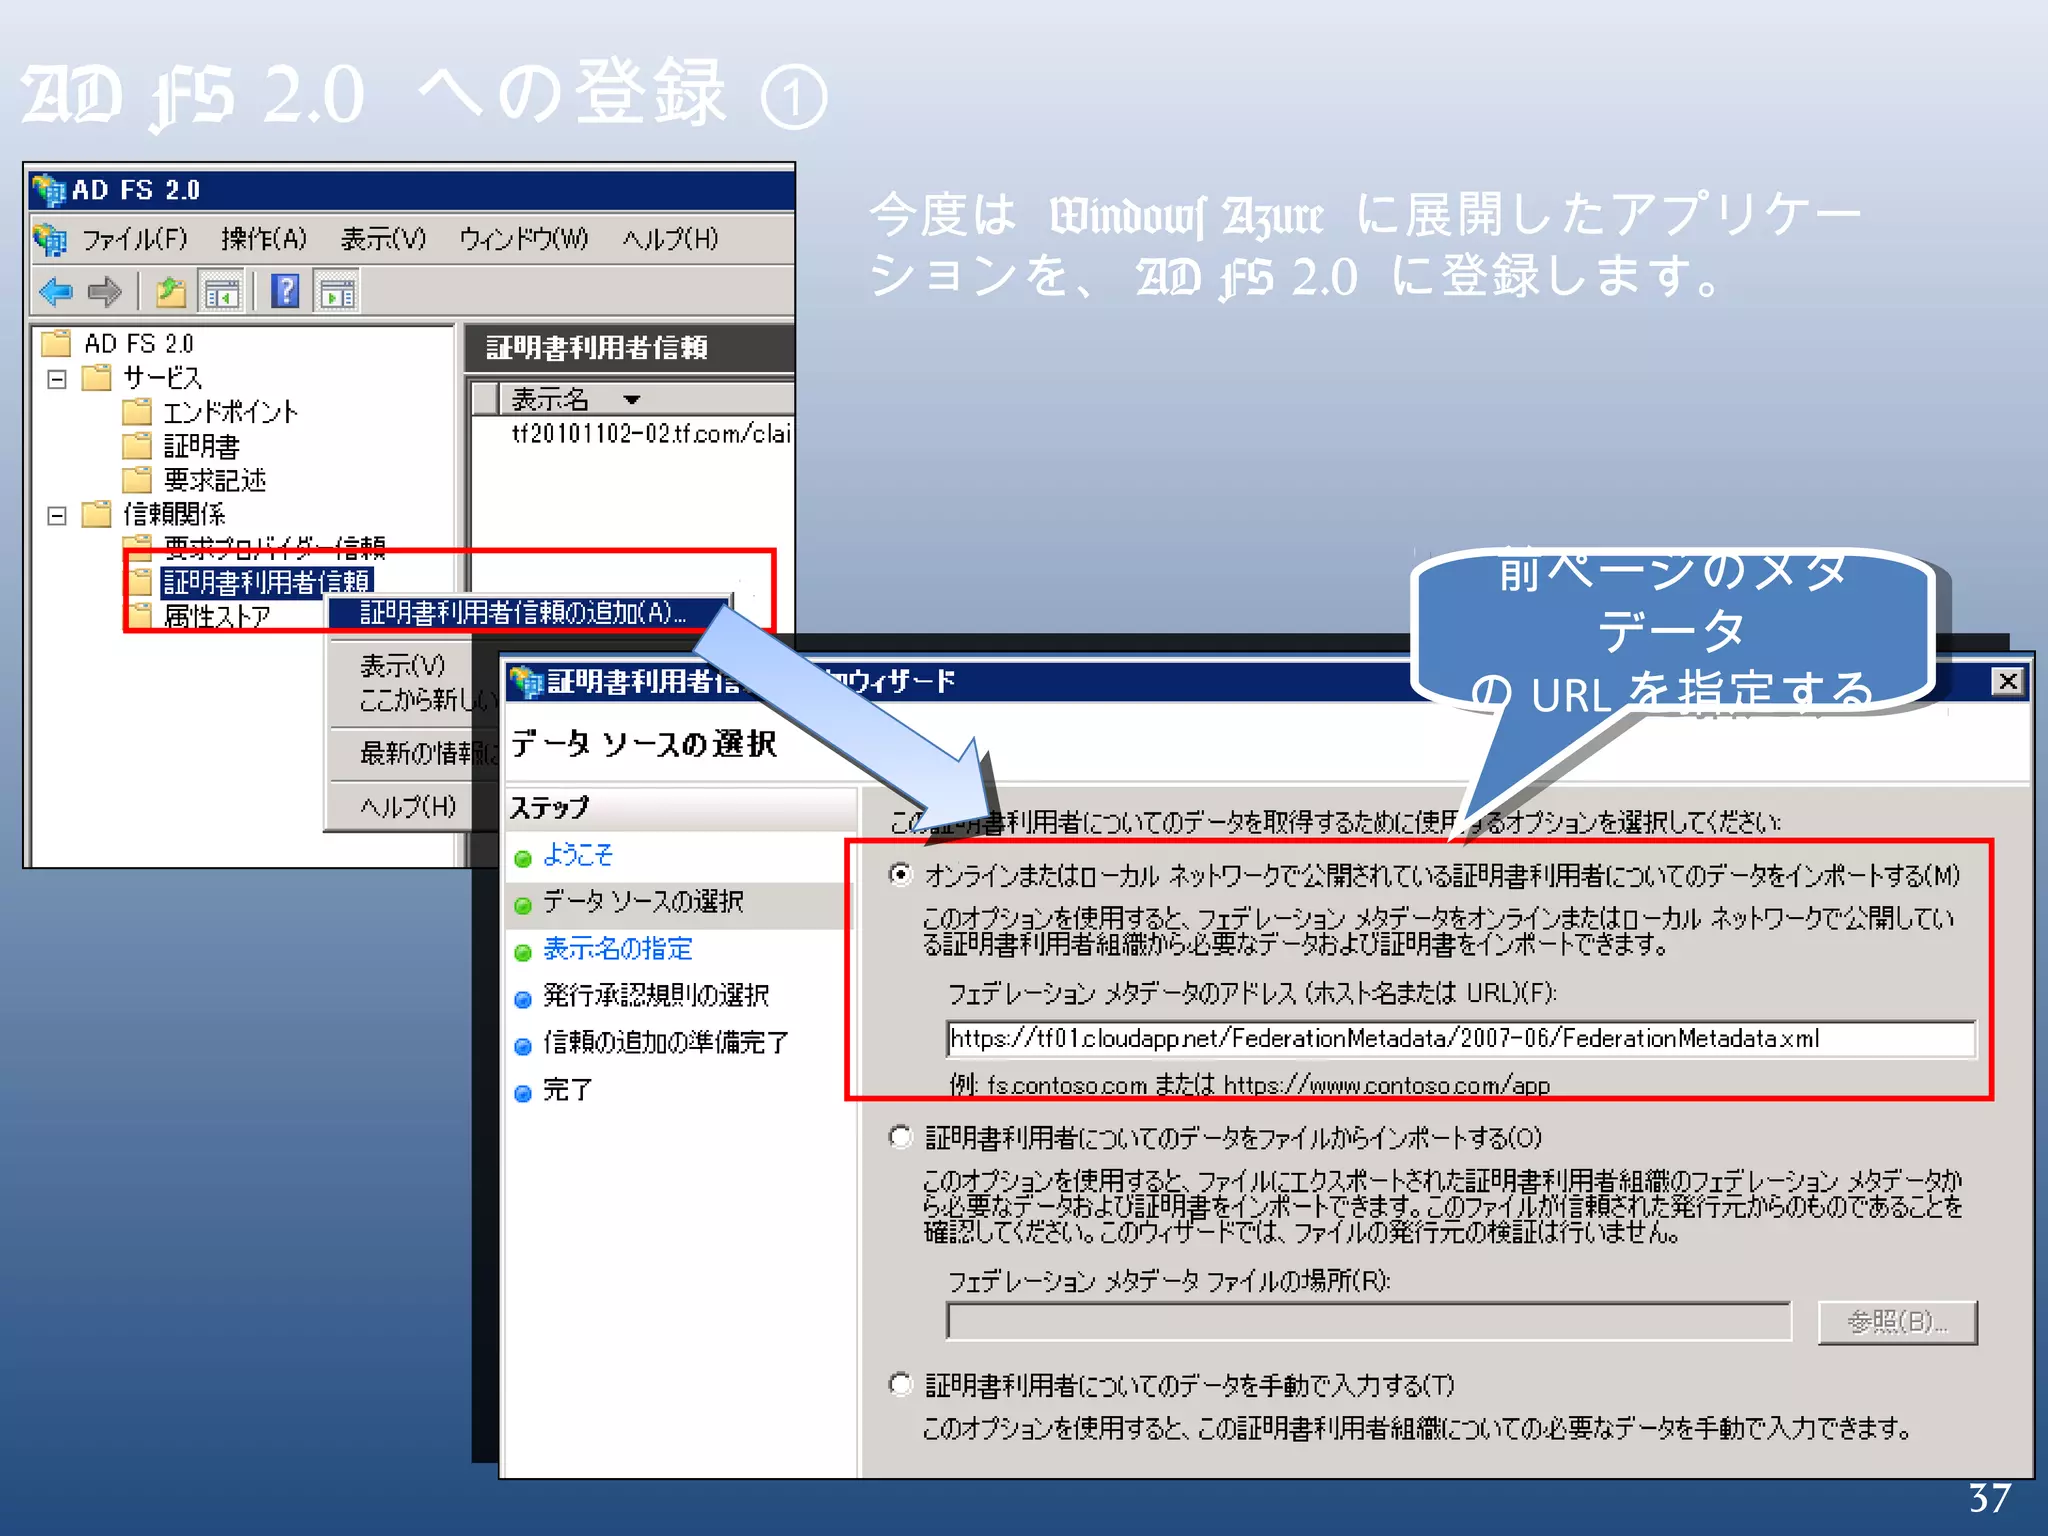Select online/local network import option (M)
The width and height of the screenshot is (2048, 1536).
(x=901, y=875)
